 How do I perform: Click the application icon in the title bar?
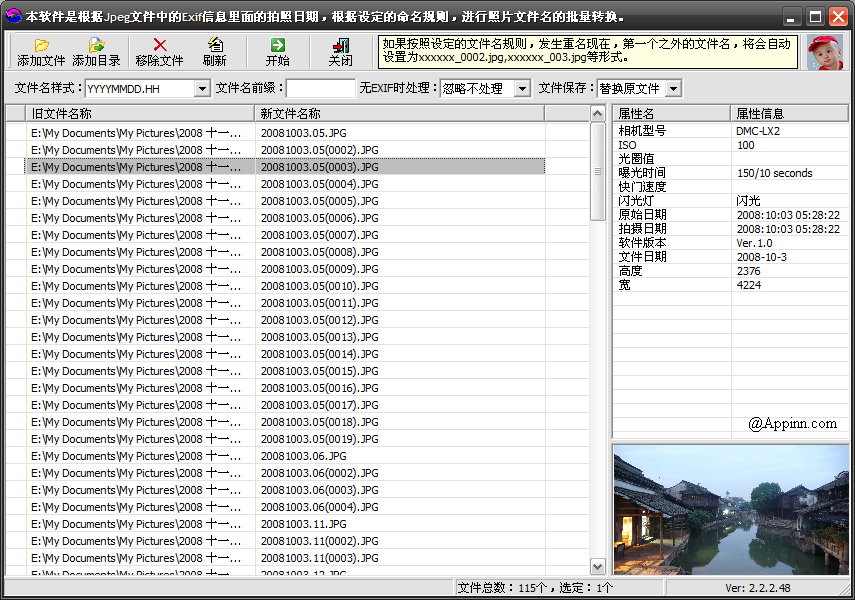click(13, 16)
